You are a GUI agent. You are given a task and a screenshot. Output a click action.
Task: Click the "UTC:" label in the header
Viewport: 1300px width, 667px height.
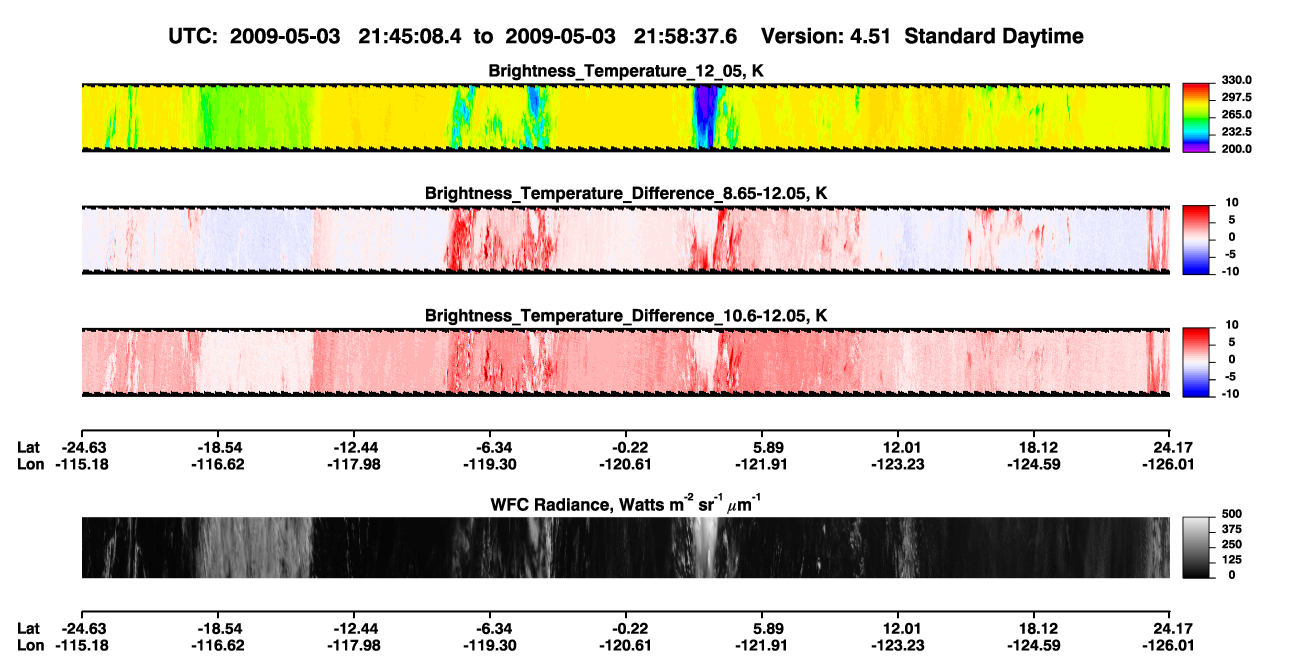[196, 37]
